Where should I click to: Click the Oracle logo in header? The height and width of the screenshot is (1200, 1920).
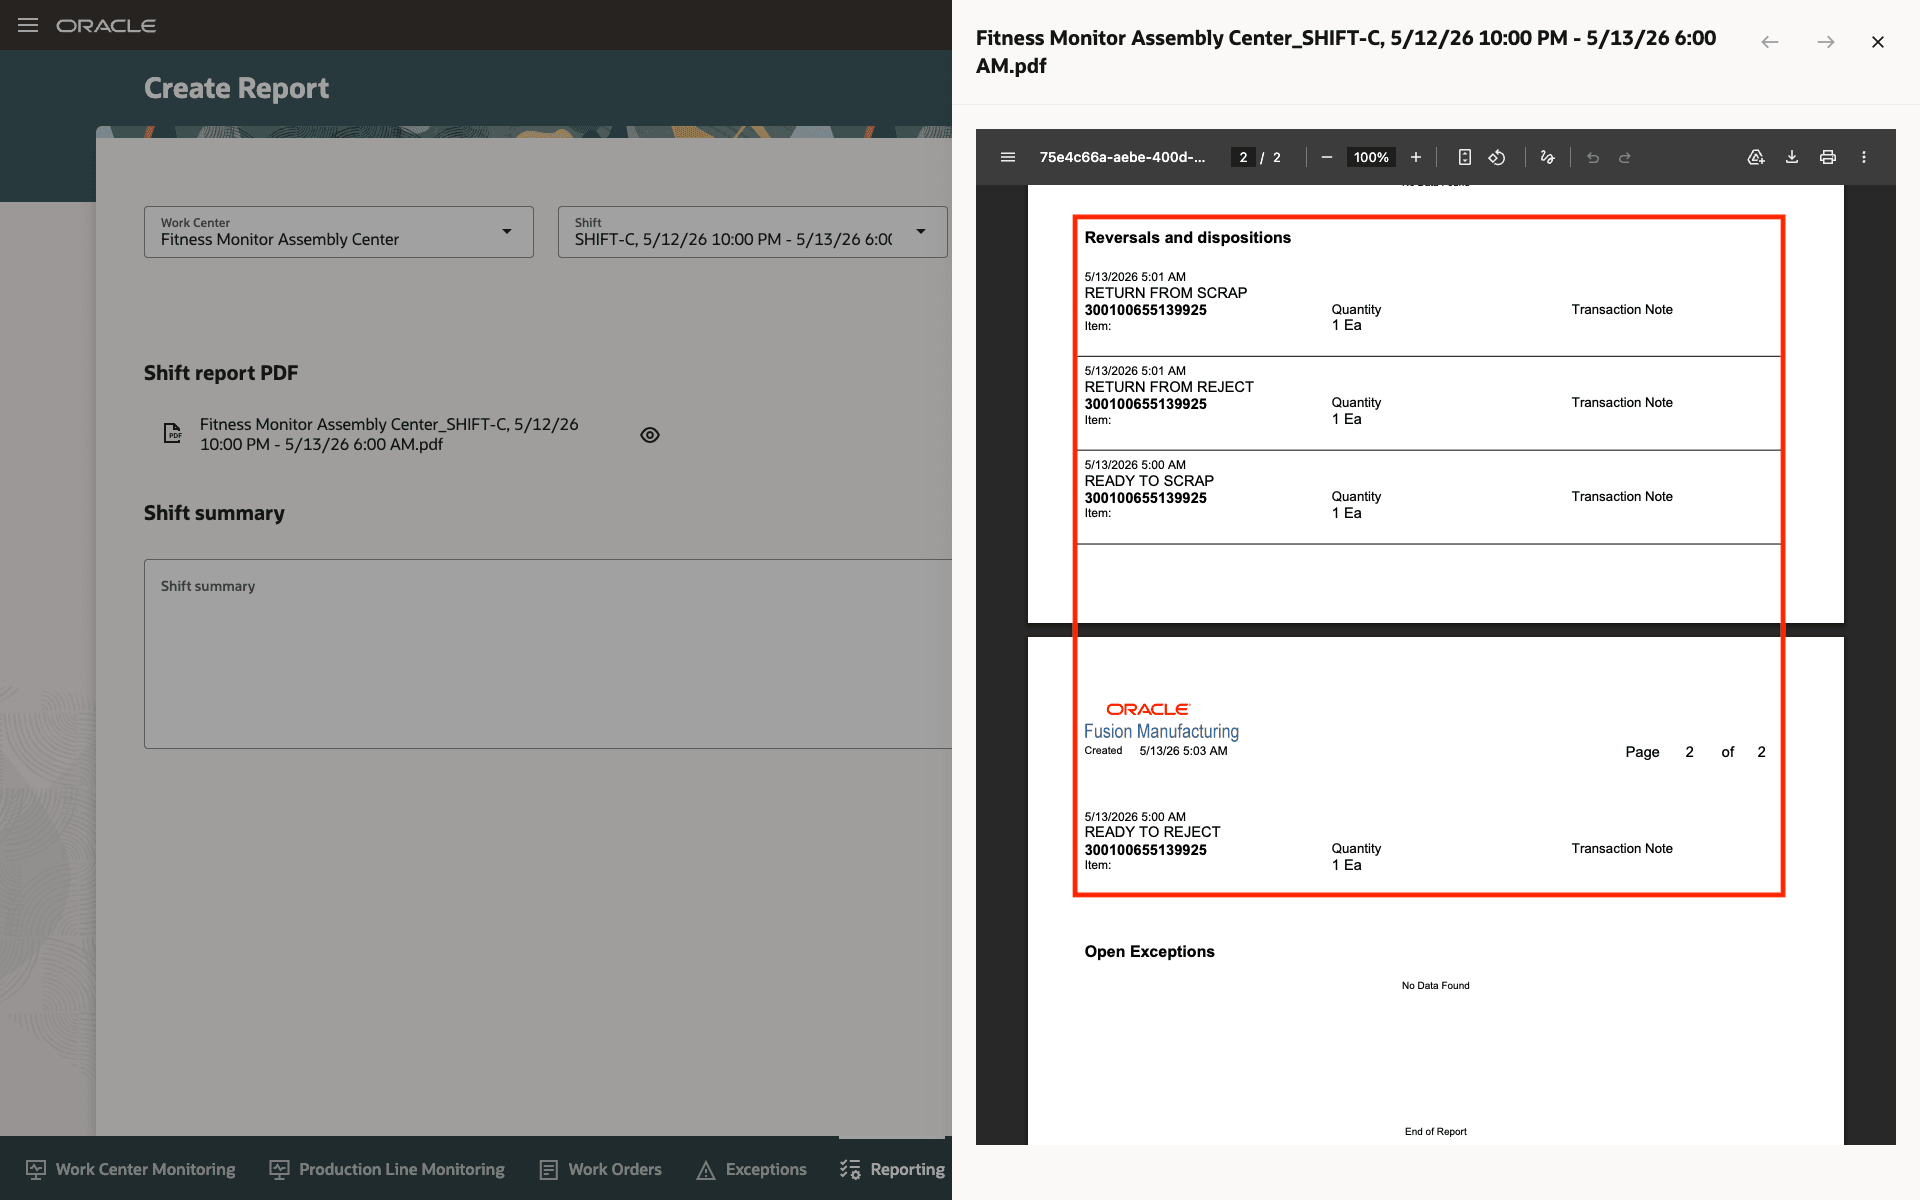(106, 25)
